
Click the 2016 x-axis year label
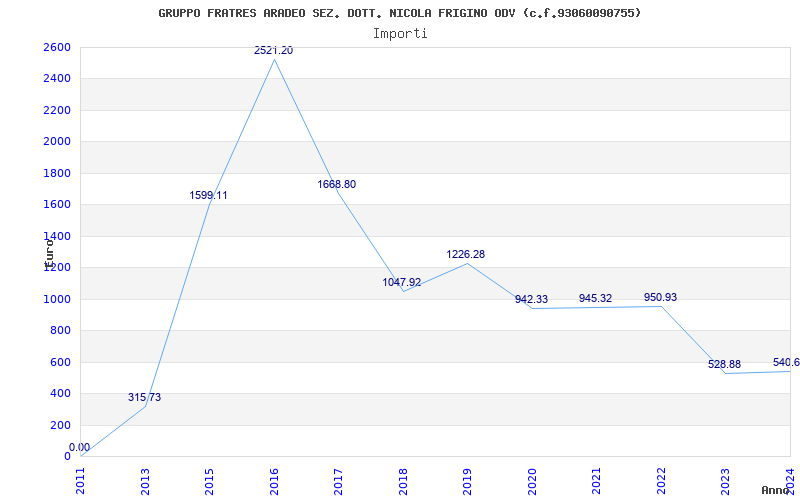click(274, 481)
